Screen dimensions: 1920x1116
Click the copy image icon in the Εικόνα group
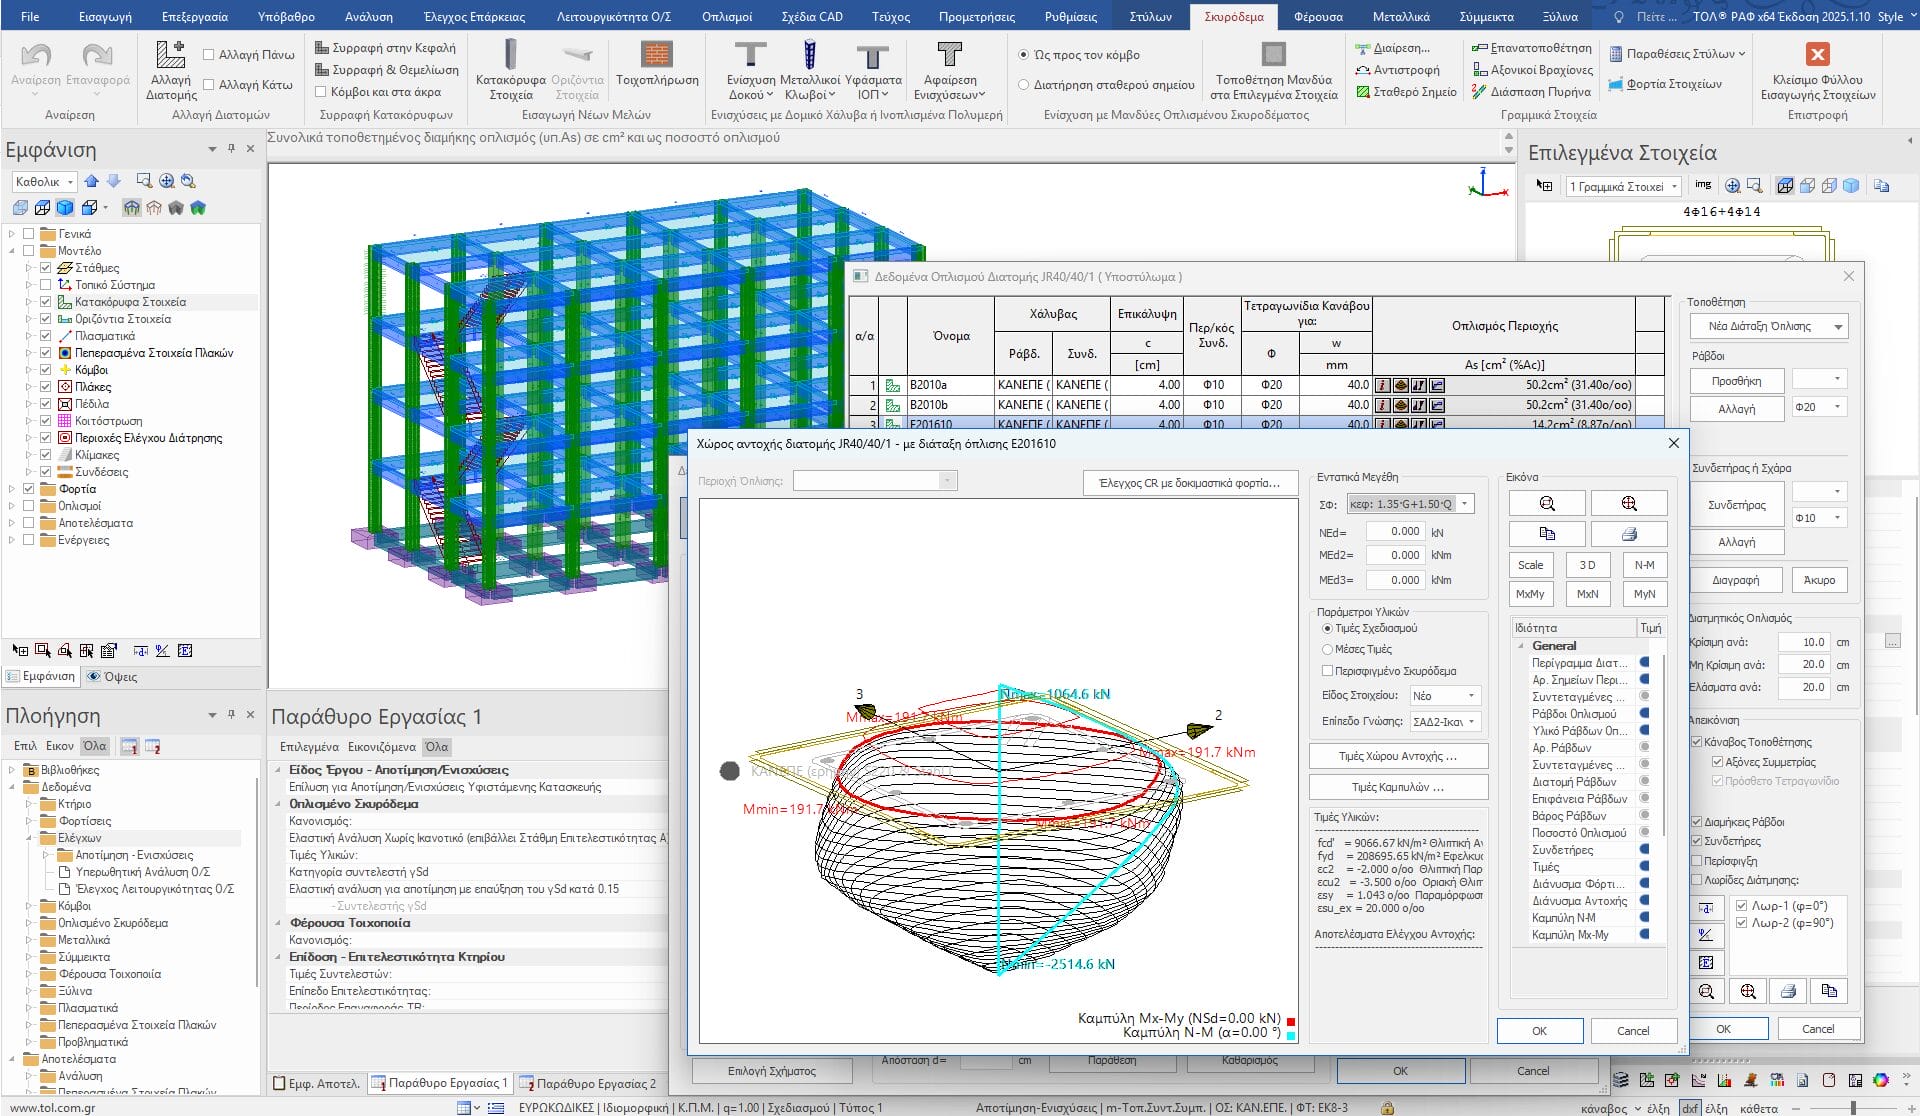tap(1546, 533)
